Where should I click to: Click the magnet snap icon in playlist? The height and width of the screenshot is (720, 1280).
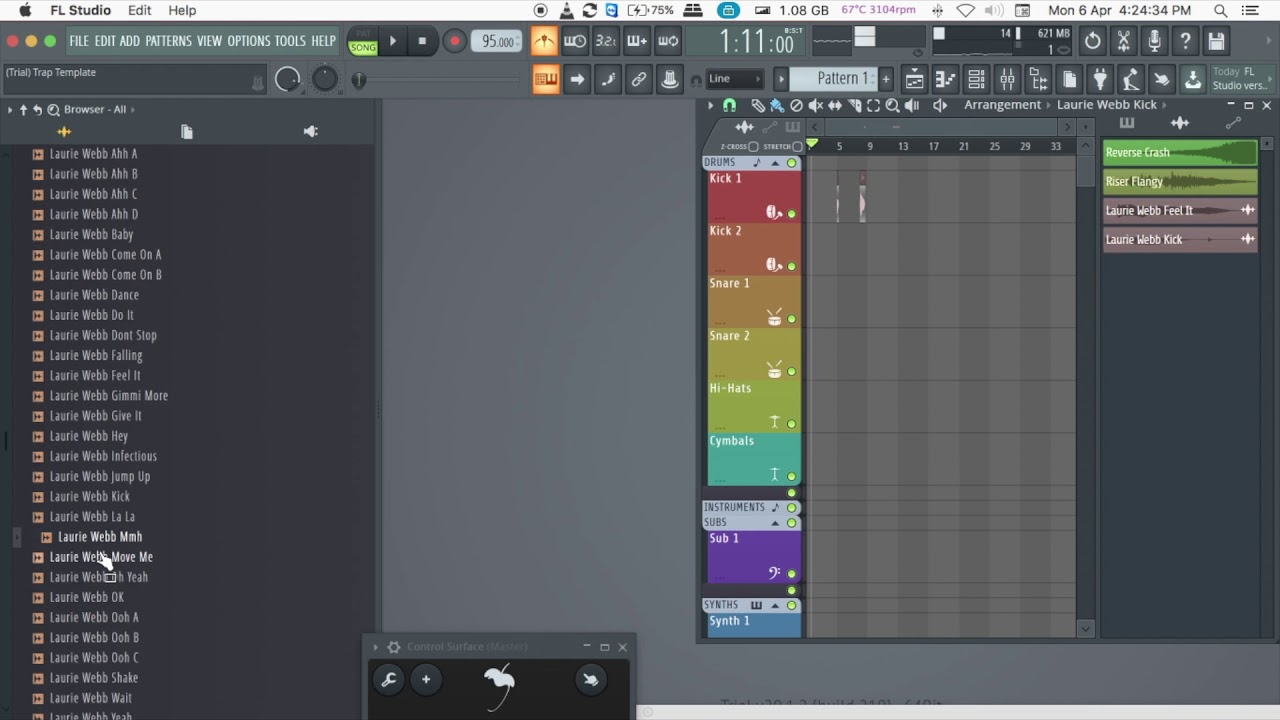(730, 105)
